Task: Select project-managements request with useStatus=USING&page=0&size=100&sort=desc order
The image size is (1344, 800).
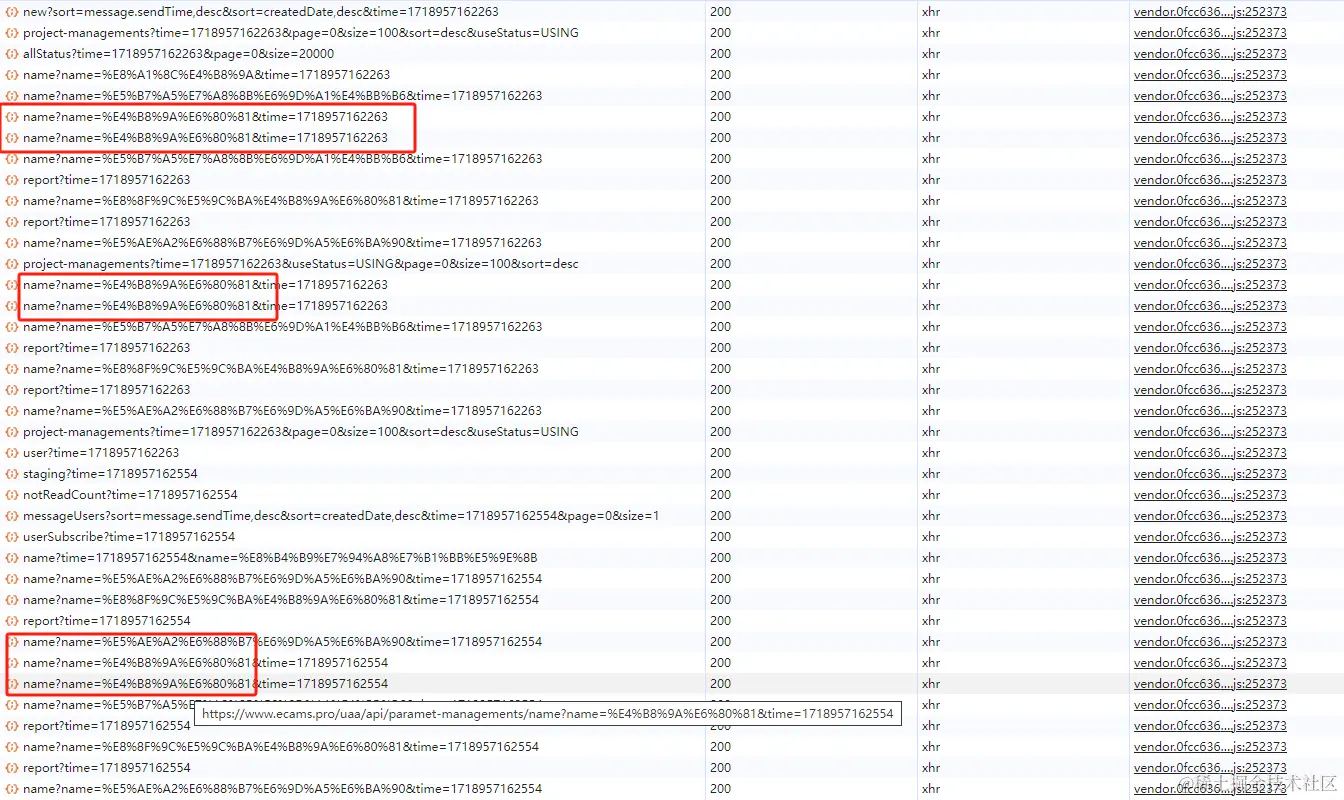Action: coord(301,264)
